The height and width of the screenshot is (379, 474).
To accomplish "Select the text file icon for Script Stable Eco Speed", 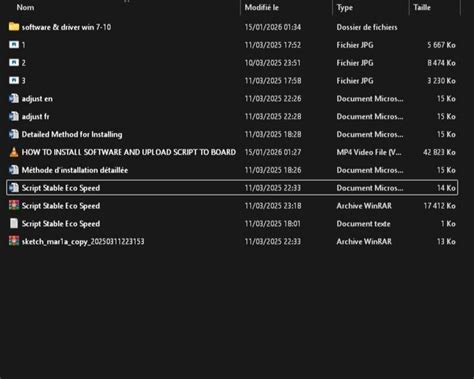I will tap(14, 223).
